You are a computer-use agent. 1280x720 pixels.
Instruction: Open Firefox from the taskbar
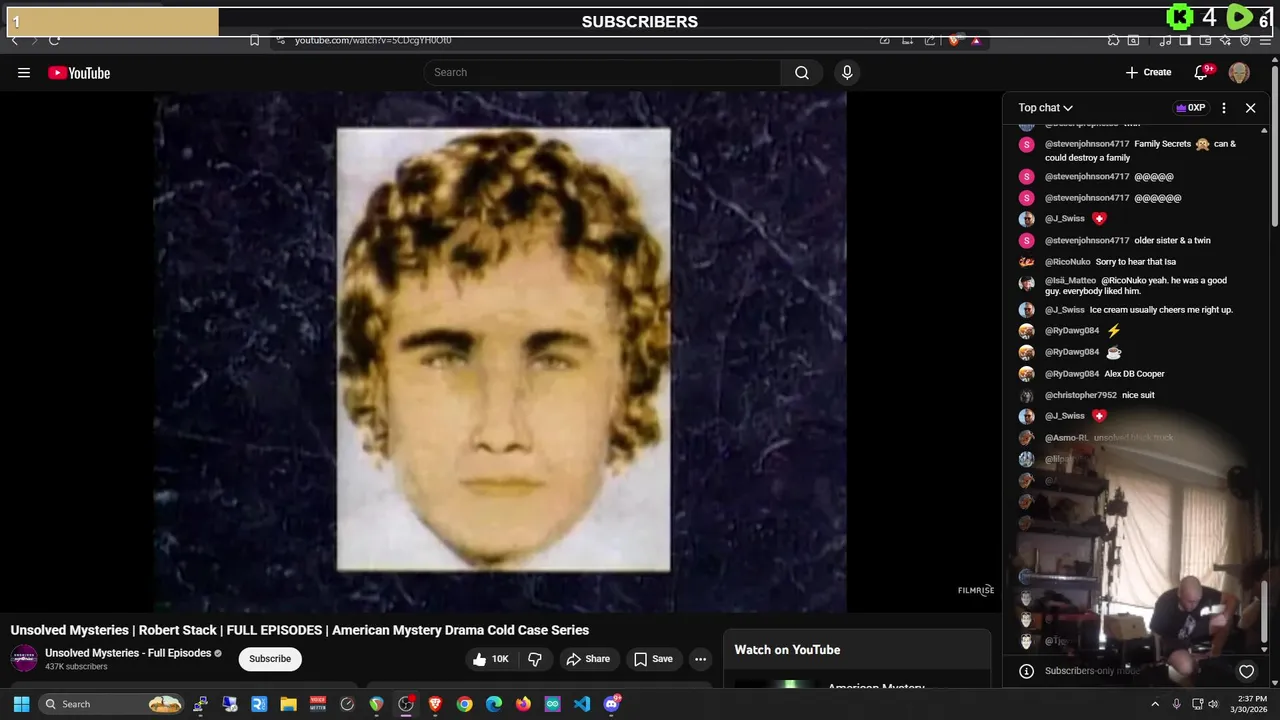[523, 704]
